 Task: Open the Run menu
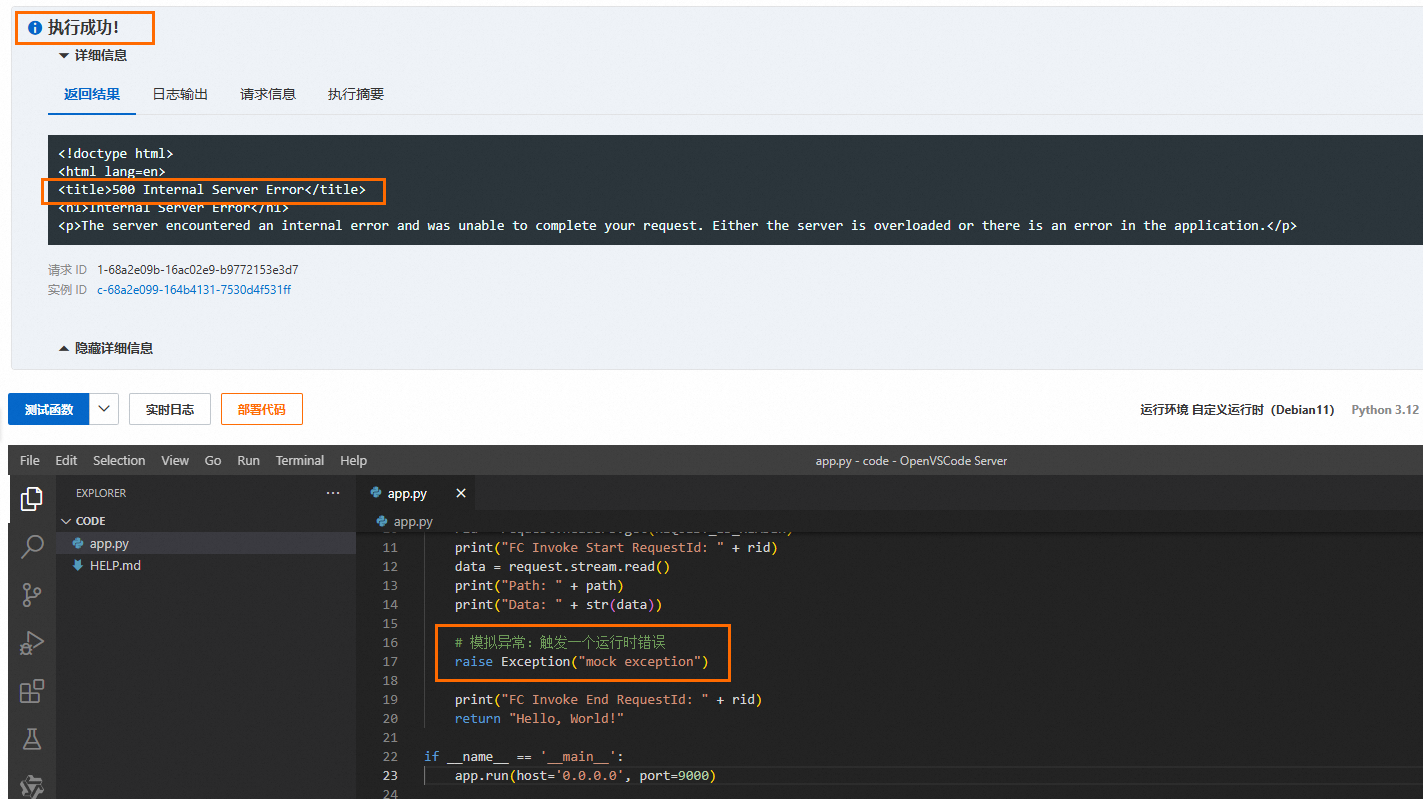(248, 460)
